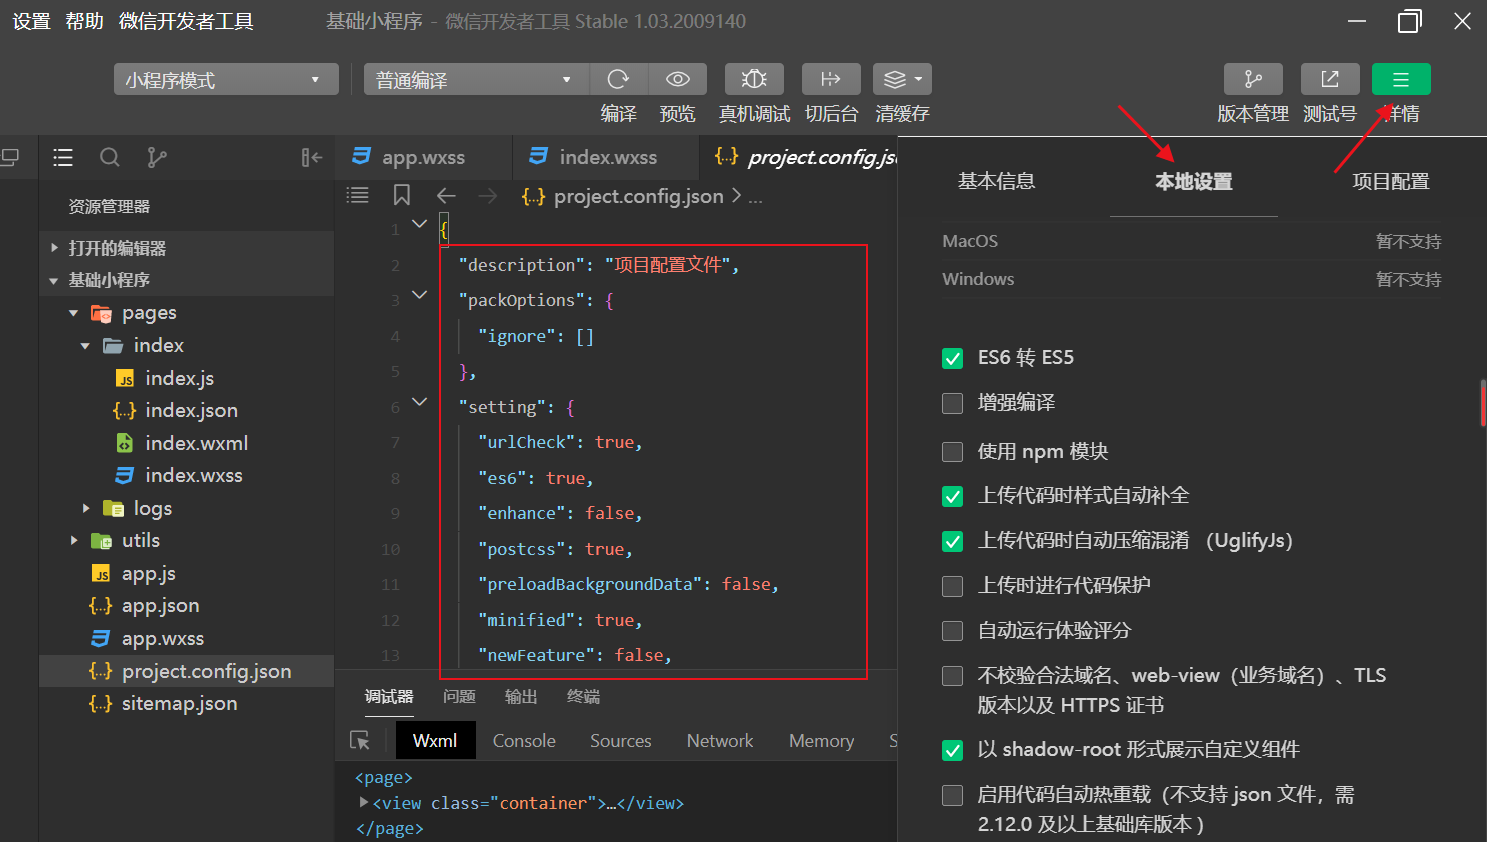This screenshot has height=842, width=1487.
Task: Open index.js file
Action: tap(179, 378)
